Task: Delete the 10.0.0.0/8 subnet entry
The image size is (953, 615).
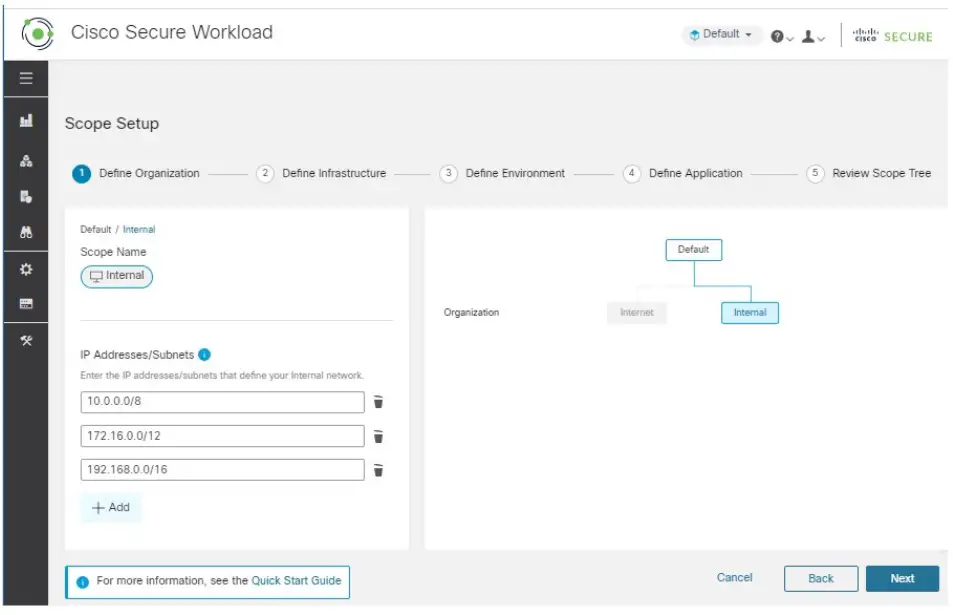Action: (x=378, y=402)
